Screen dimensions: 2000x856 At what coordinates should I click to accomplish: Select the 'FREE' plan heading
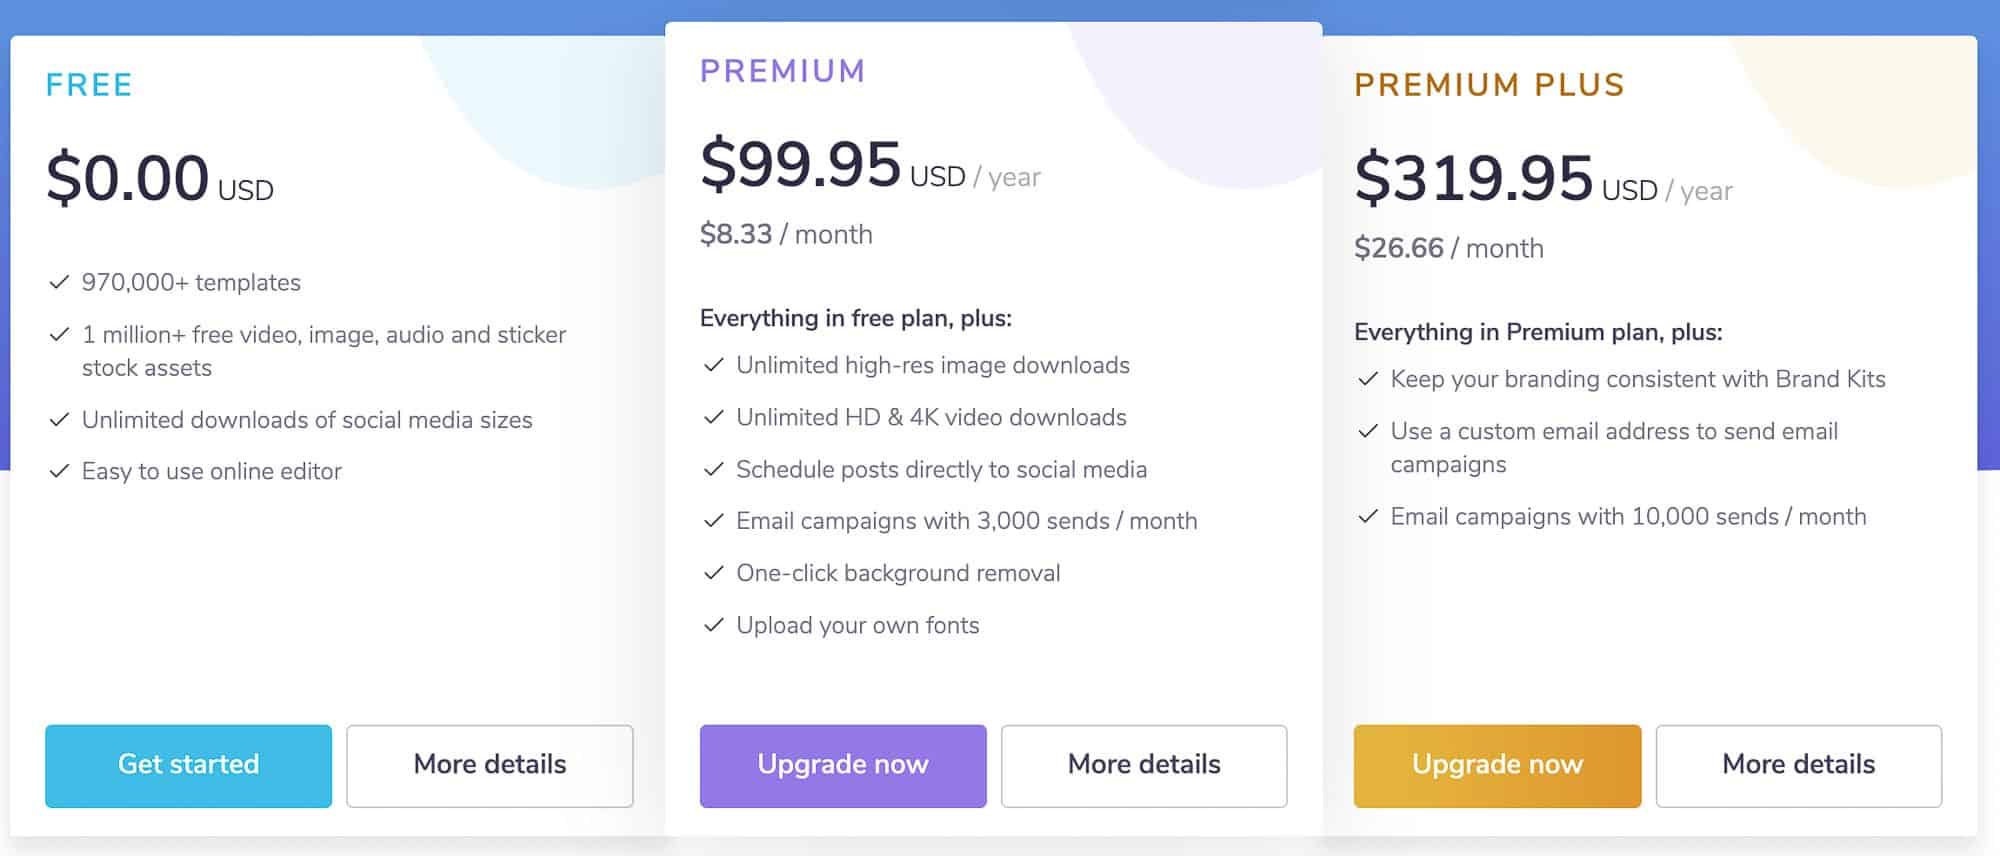89,85
